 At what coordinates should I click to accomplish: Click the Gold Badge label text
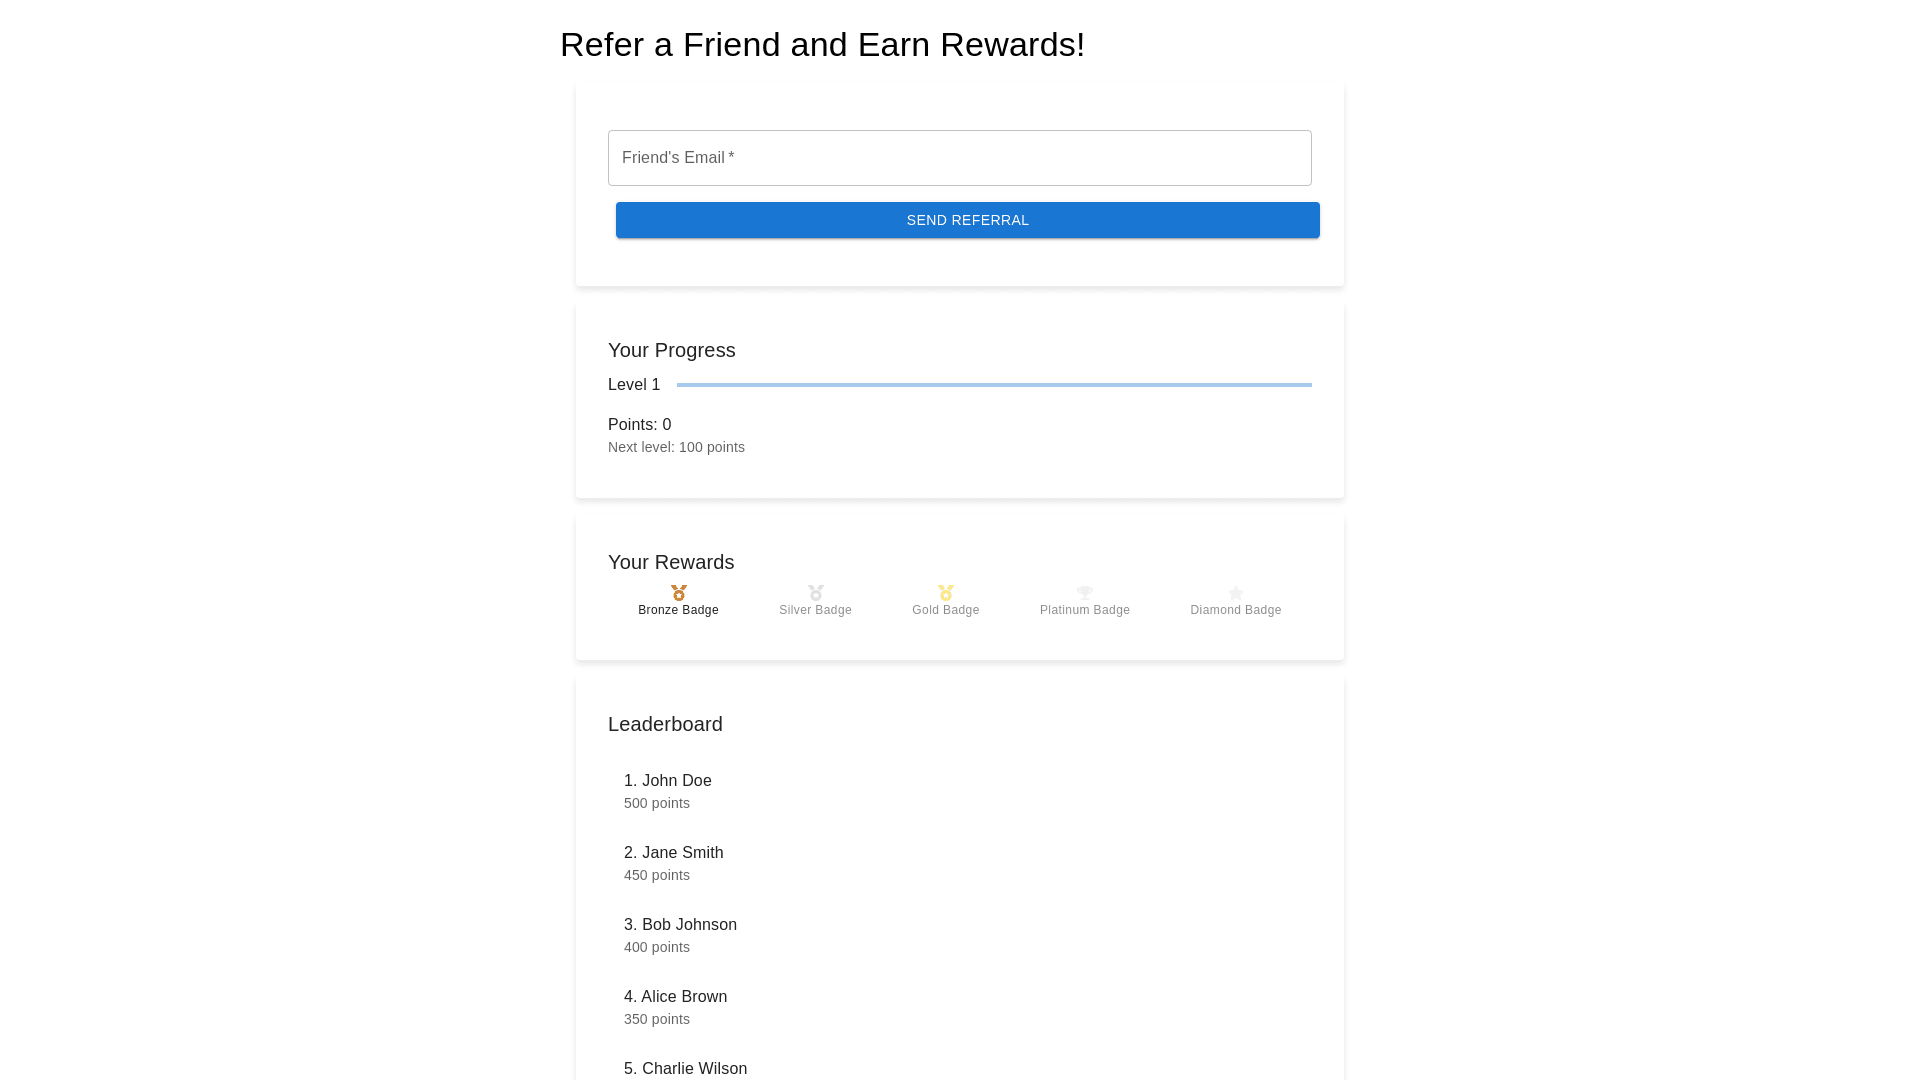pos(946,610)
